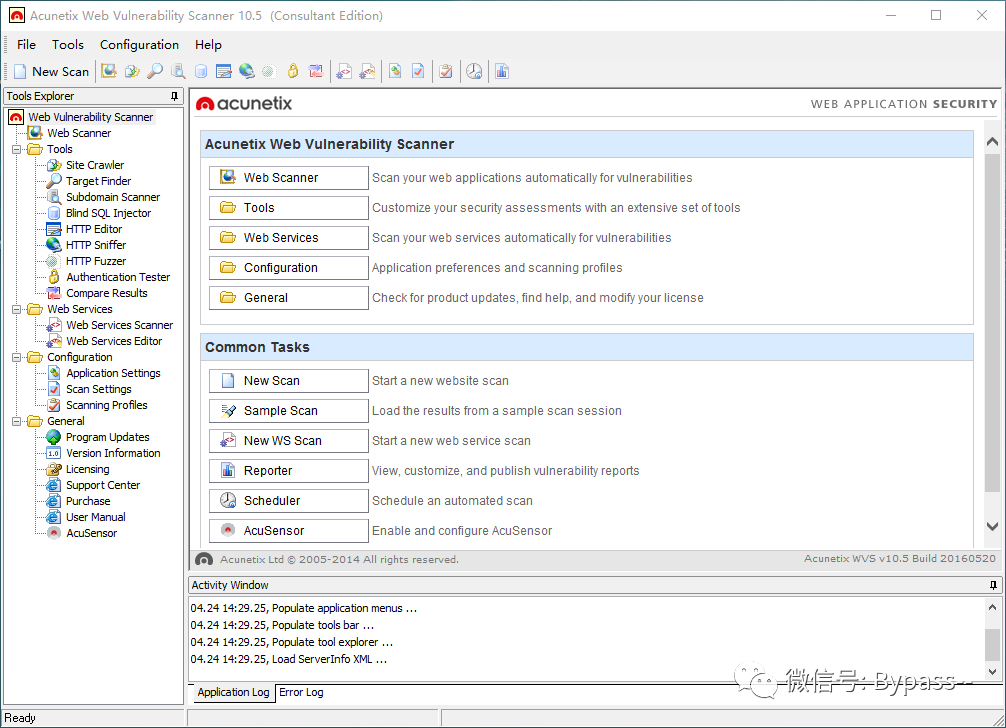Open Authentication Tester padlock toolbar icon
Screen dimensions: 1006x728
pyautogui.click(x=293, y=71)
